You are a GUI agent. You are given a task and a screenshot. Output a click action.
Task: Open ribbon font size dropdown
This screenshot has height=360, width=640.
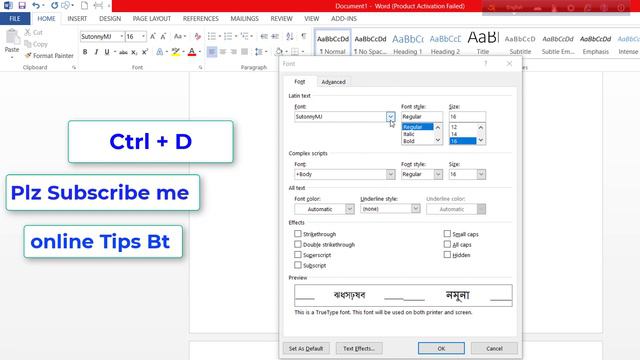point(143,36)
